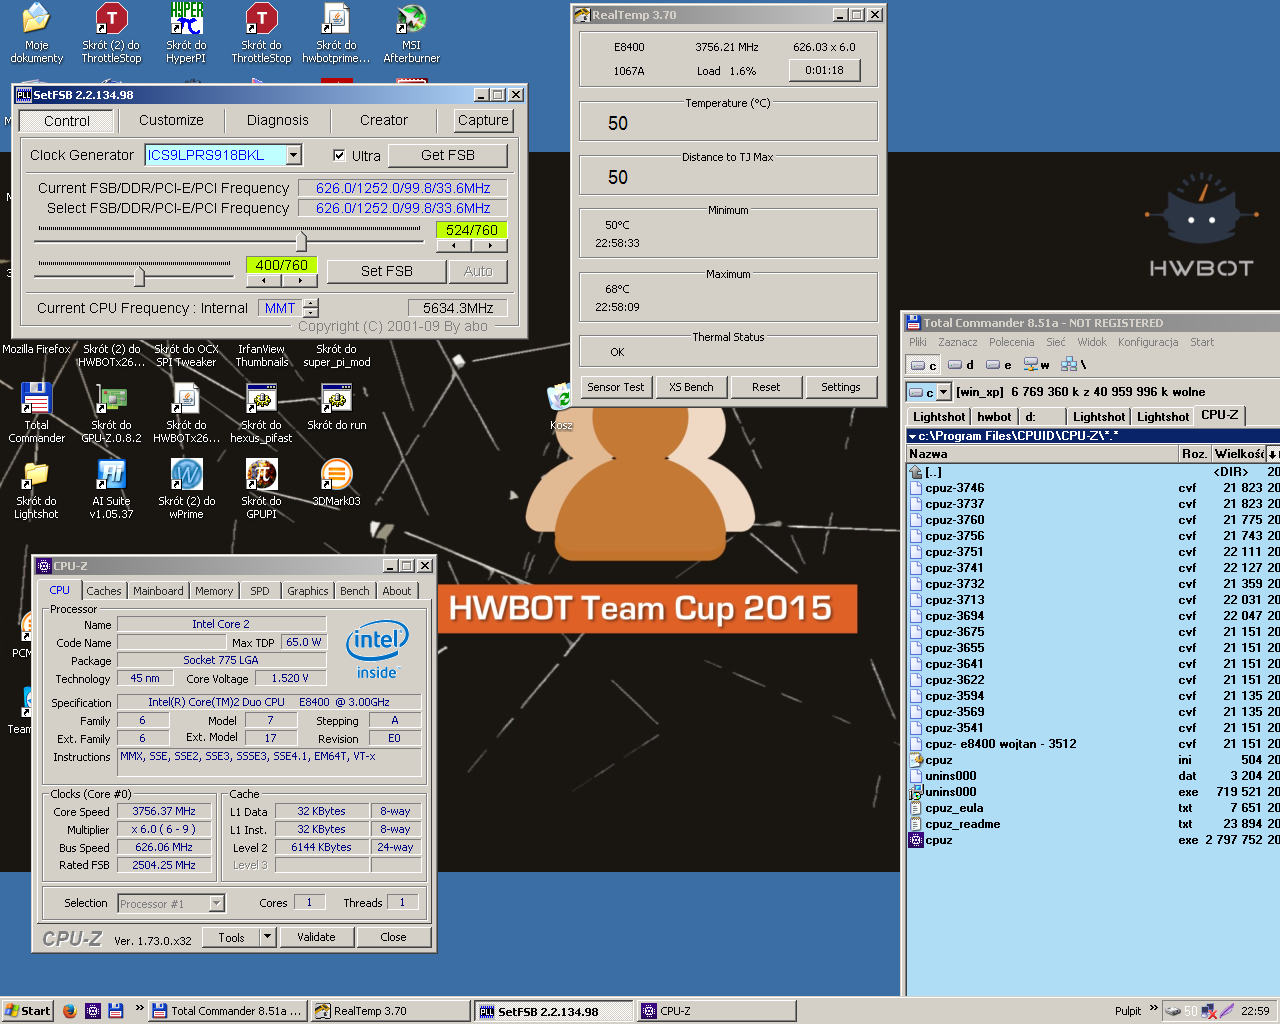Image resolution: width=1280 pixels, height=1024 pixels.
Task: Select drive c button in Total Commander
Action: click(923, 365)
